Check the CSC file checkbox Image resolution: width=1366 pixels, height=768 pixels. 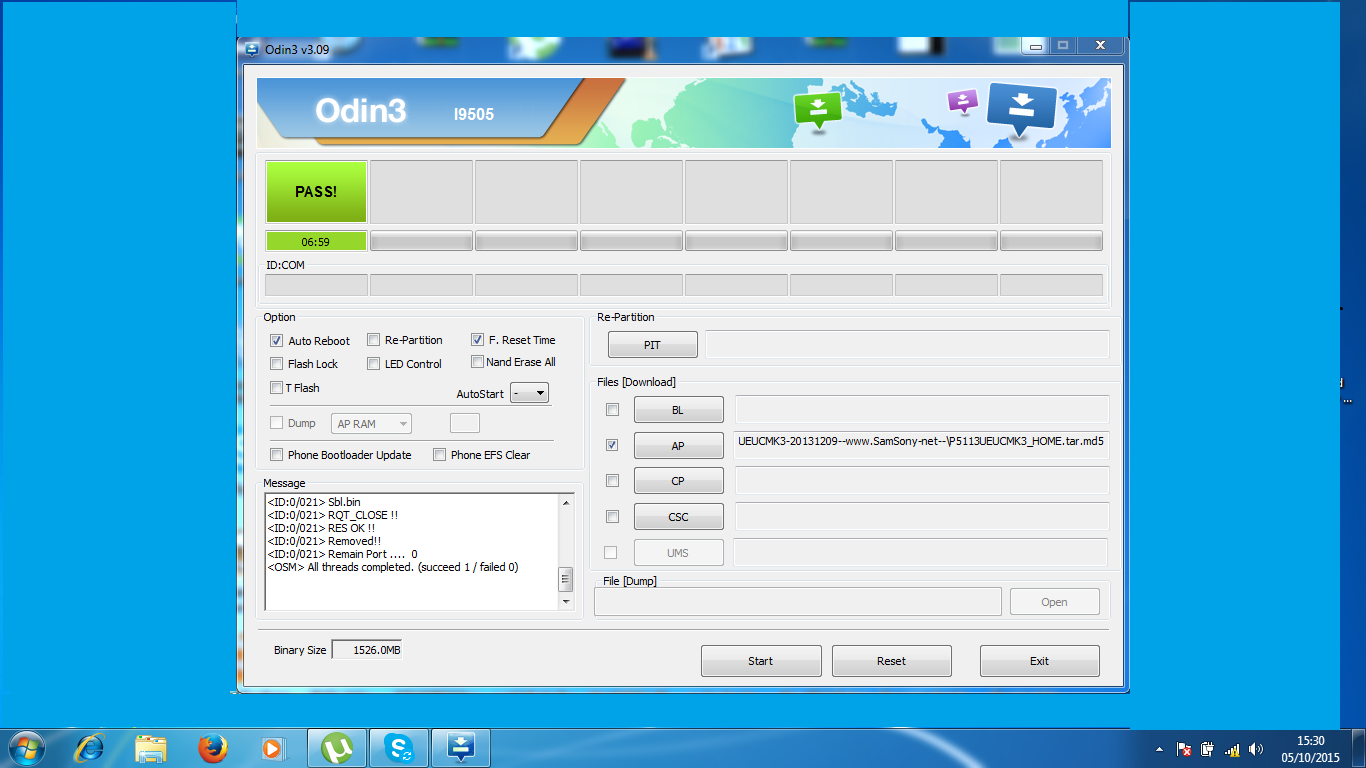click(x=612, y=517)
